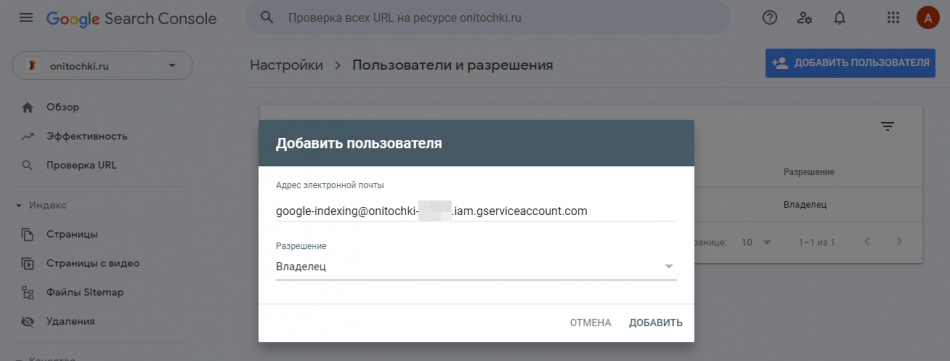Click the Обзор home icon

[27, 107]
